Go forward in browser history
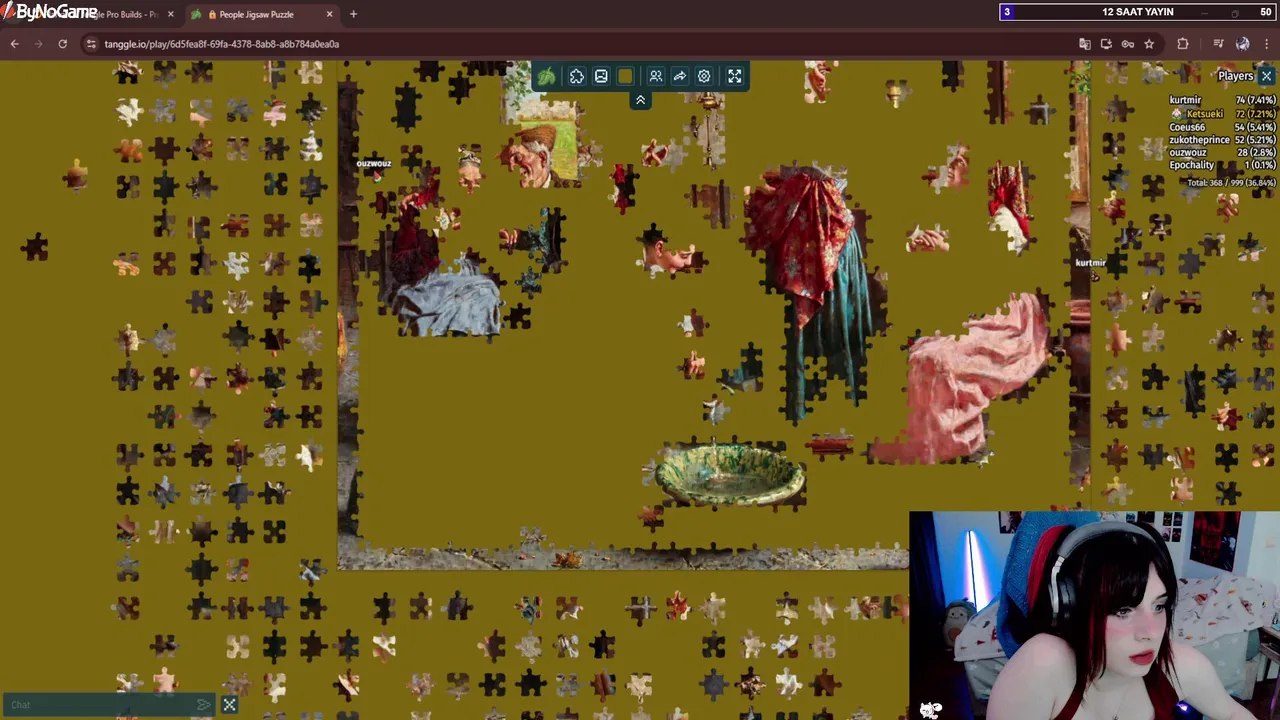 [x=38, y=44]
